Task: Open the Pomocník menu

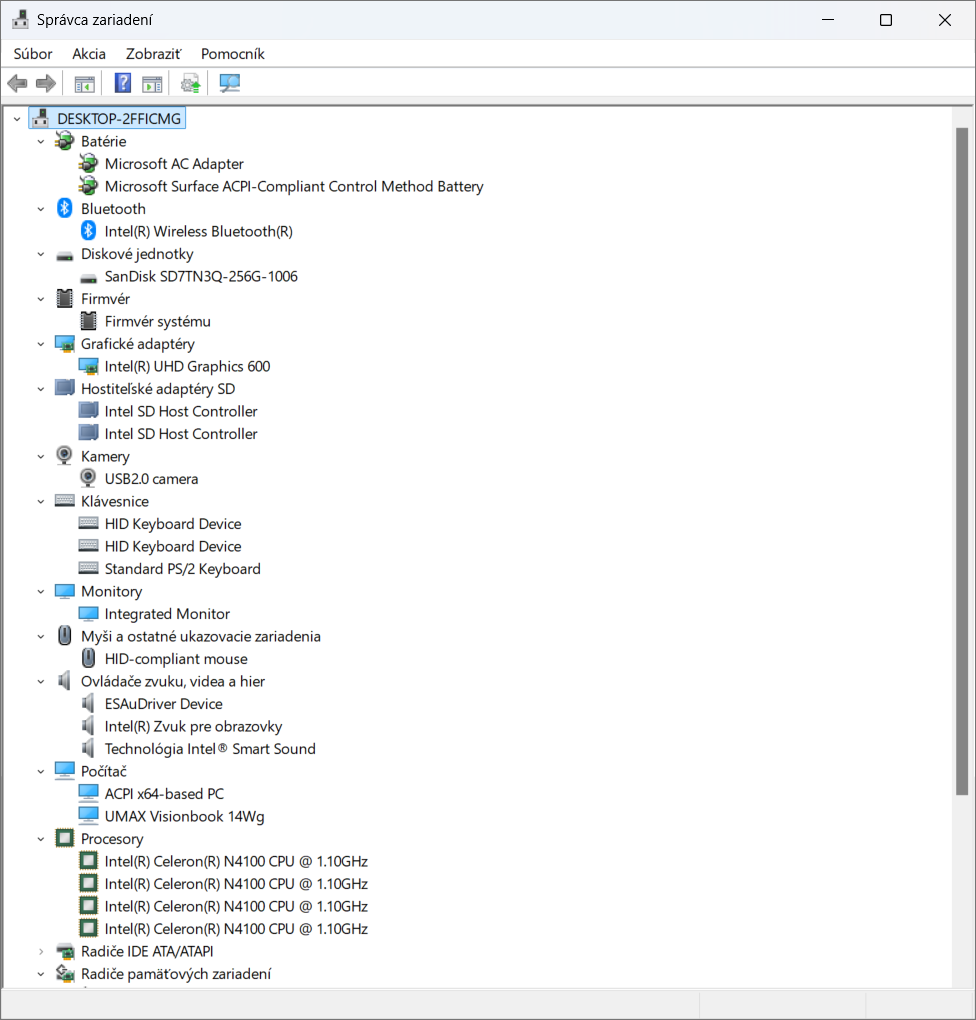Action: click(x=232, y=54)
